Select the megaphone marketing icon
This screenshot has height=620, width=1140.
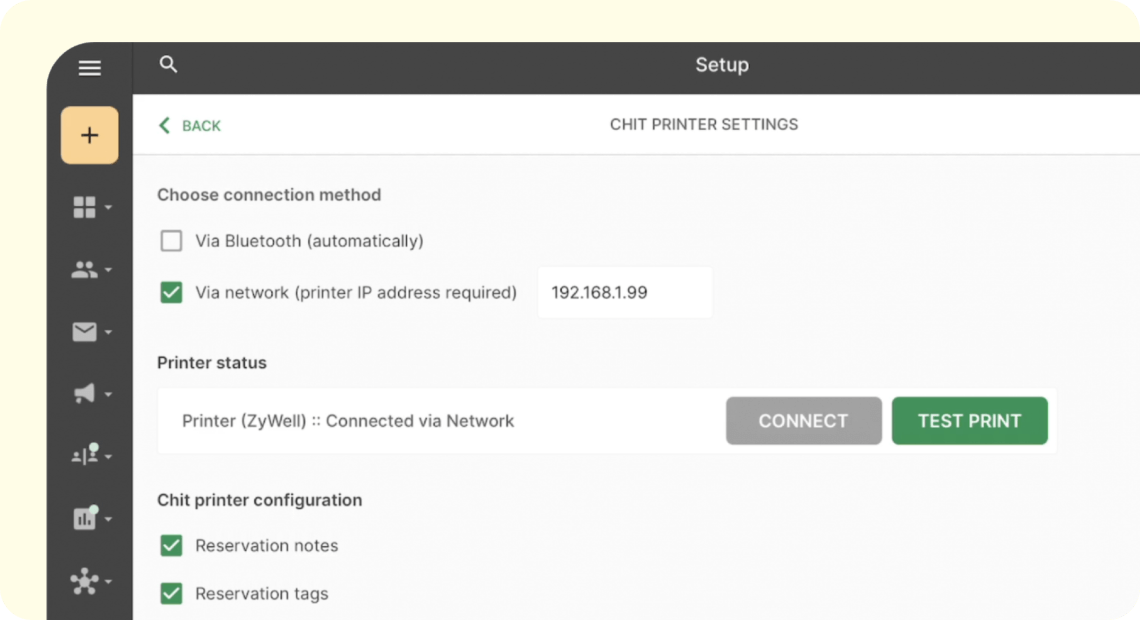pos(85,393)
